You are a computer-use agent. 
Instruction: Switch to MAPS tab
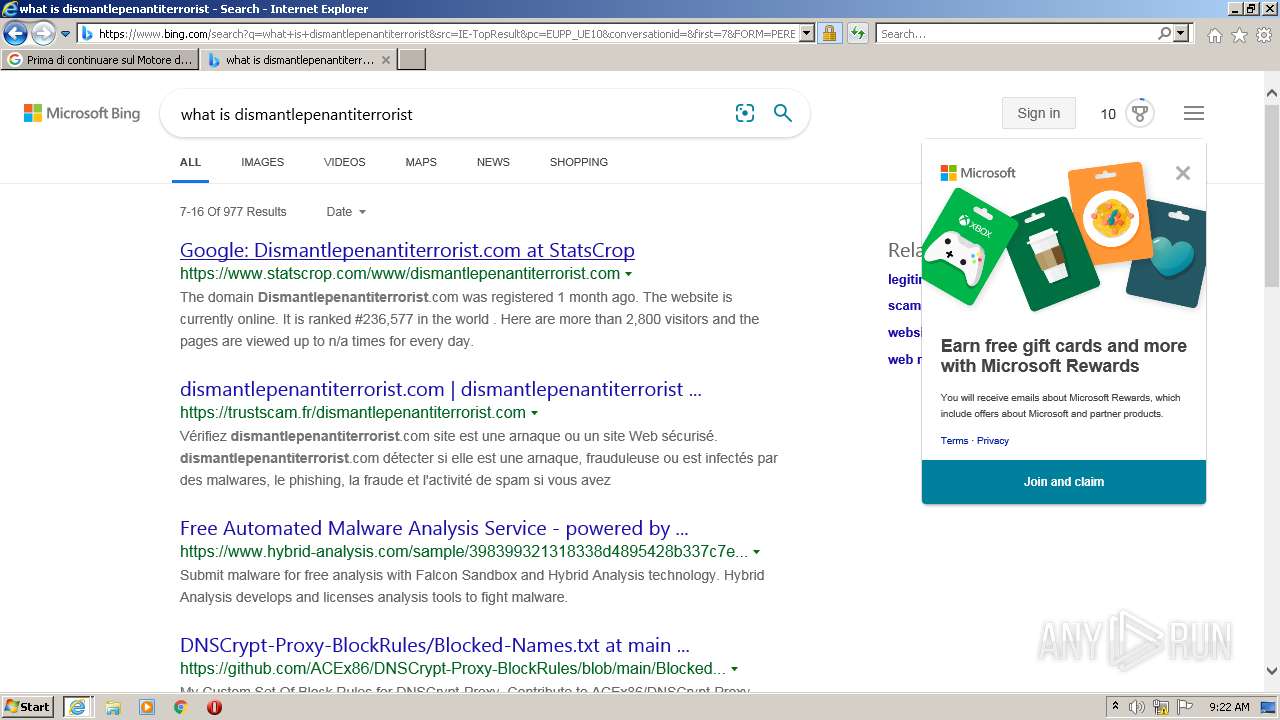(421, 162)
